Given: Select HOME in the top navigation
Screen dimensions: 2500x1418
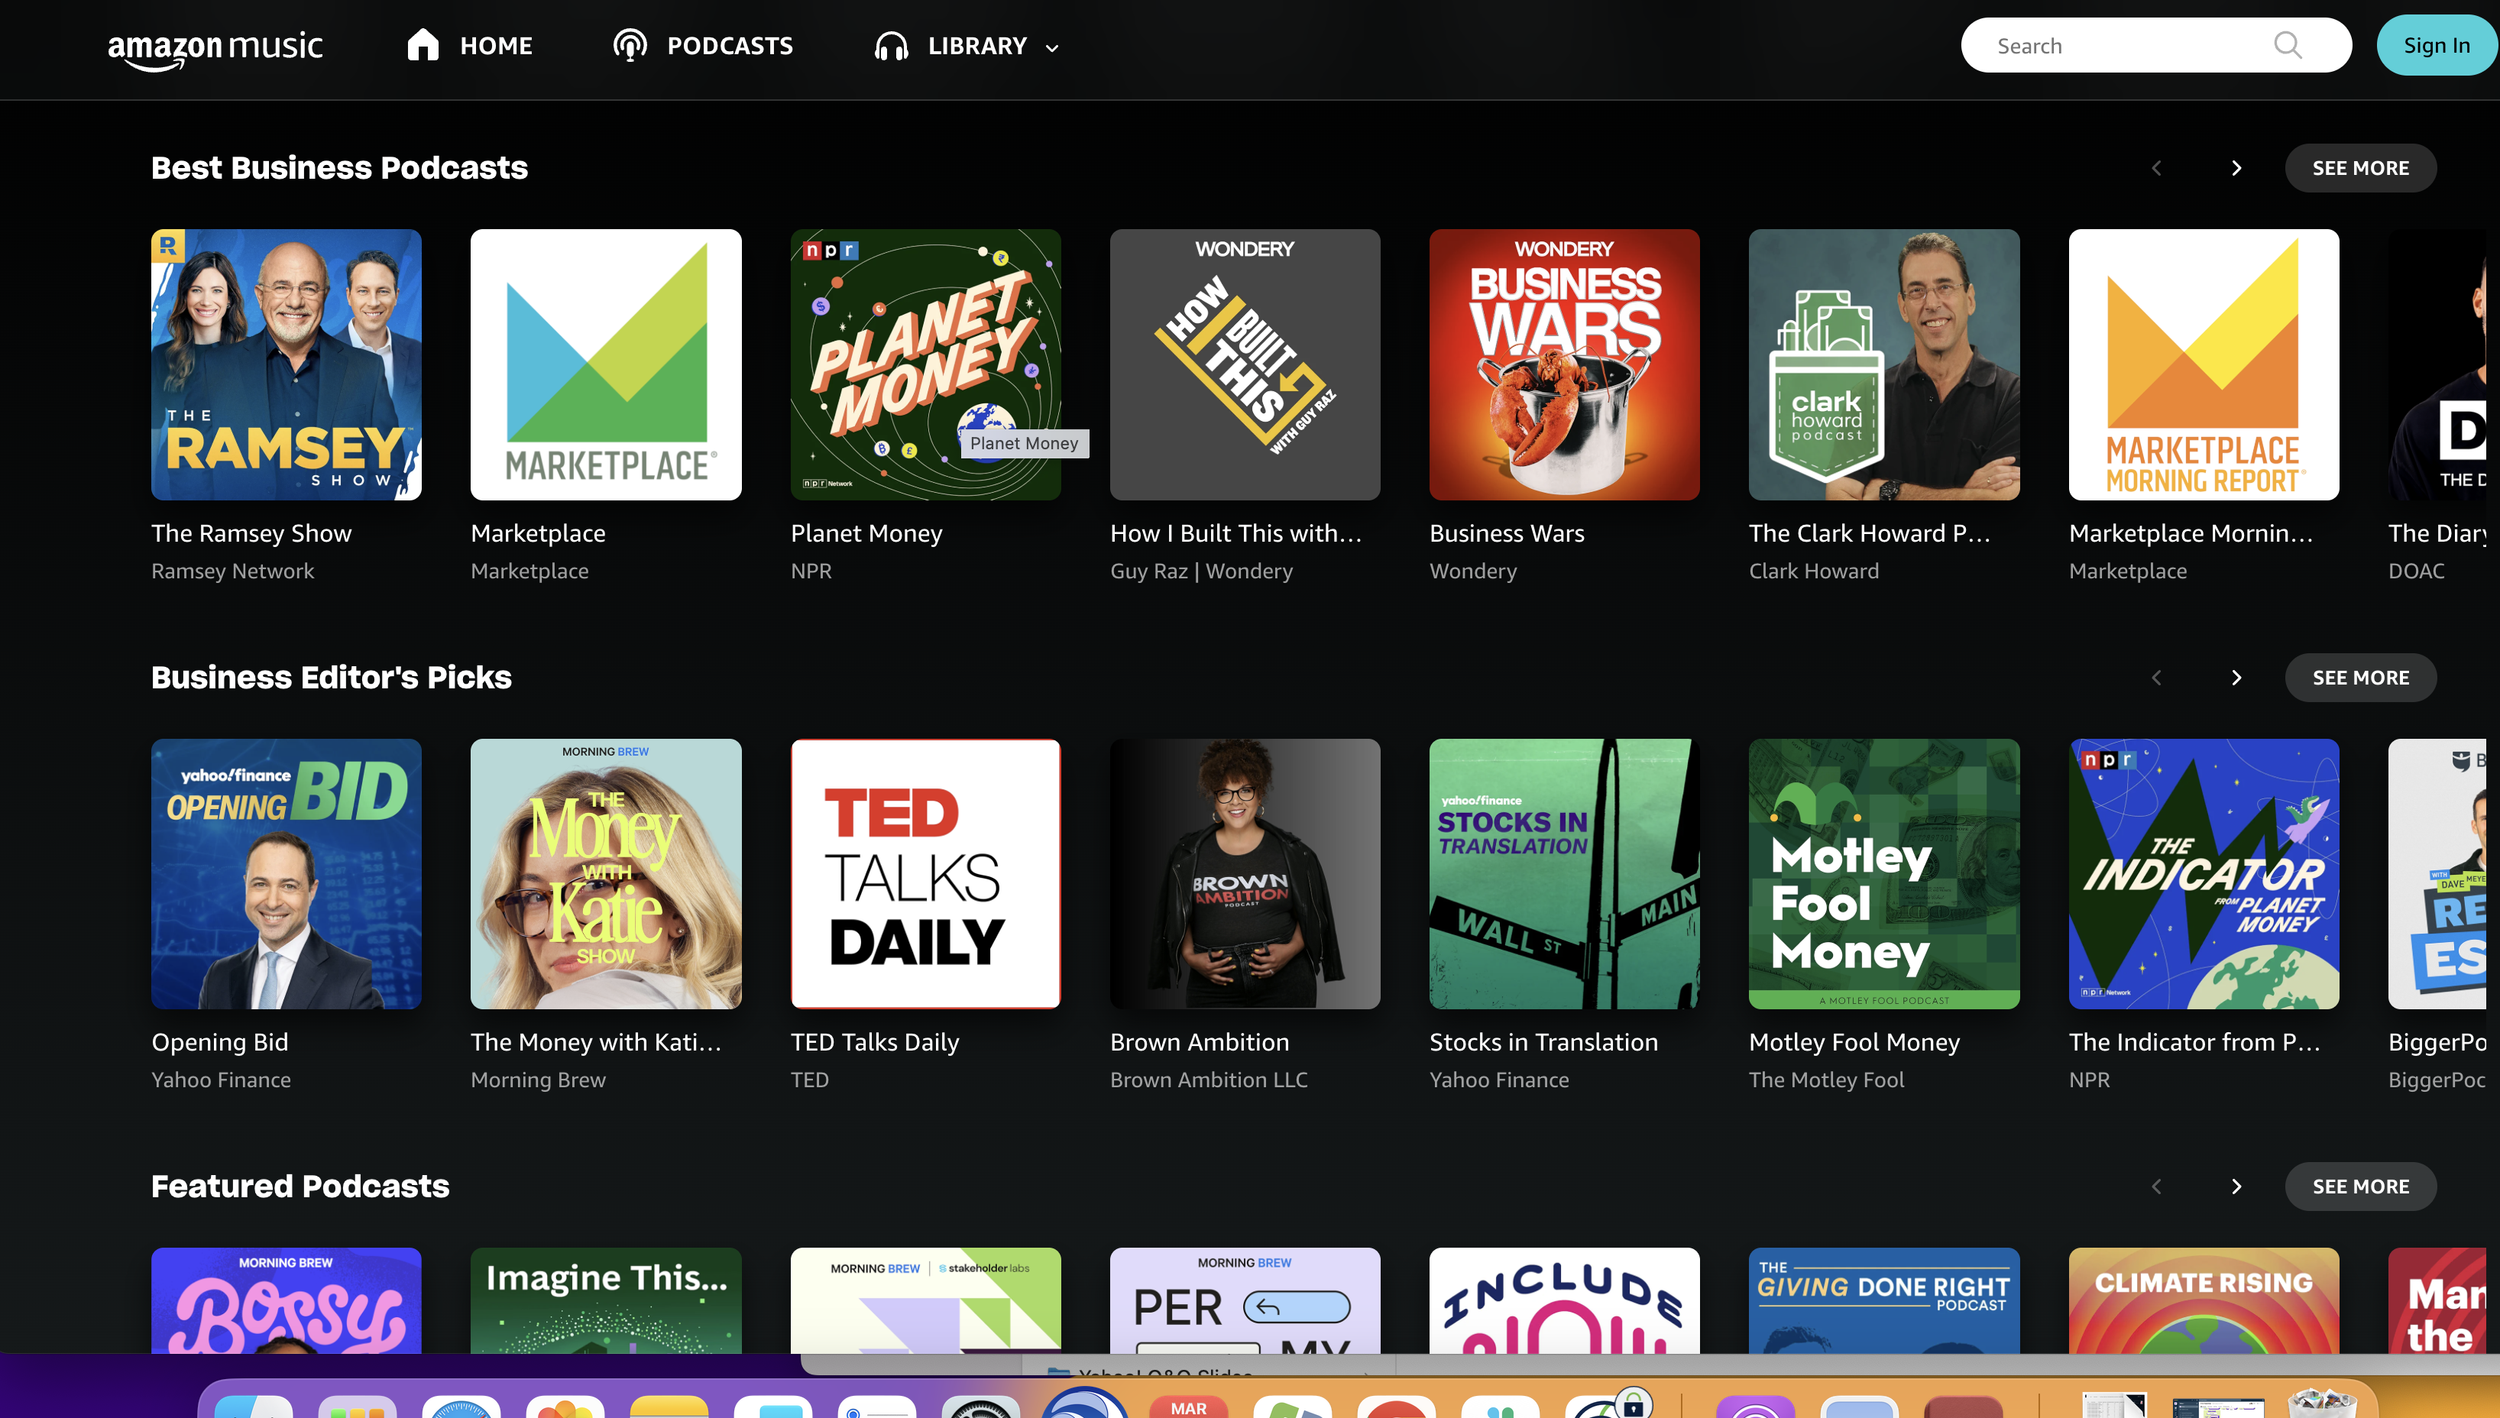Looking at the screenshot, I should pos(496,45).
